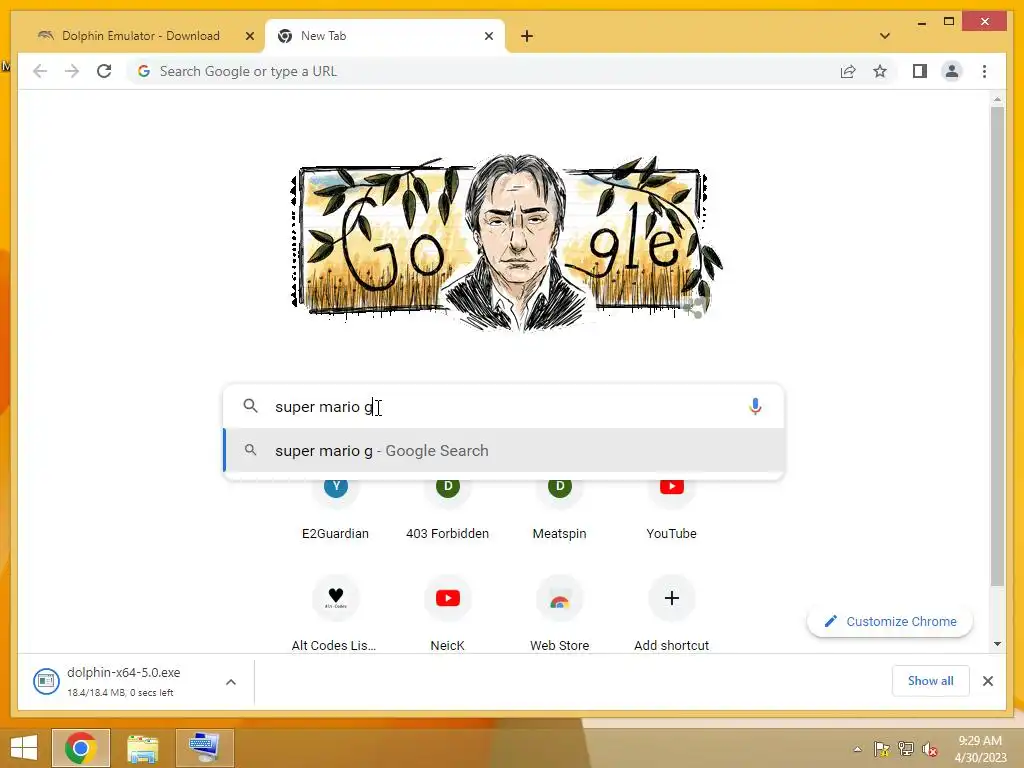
Task: Show hidden system tray icons
Action: [x=857, y=749]
